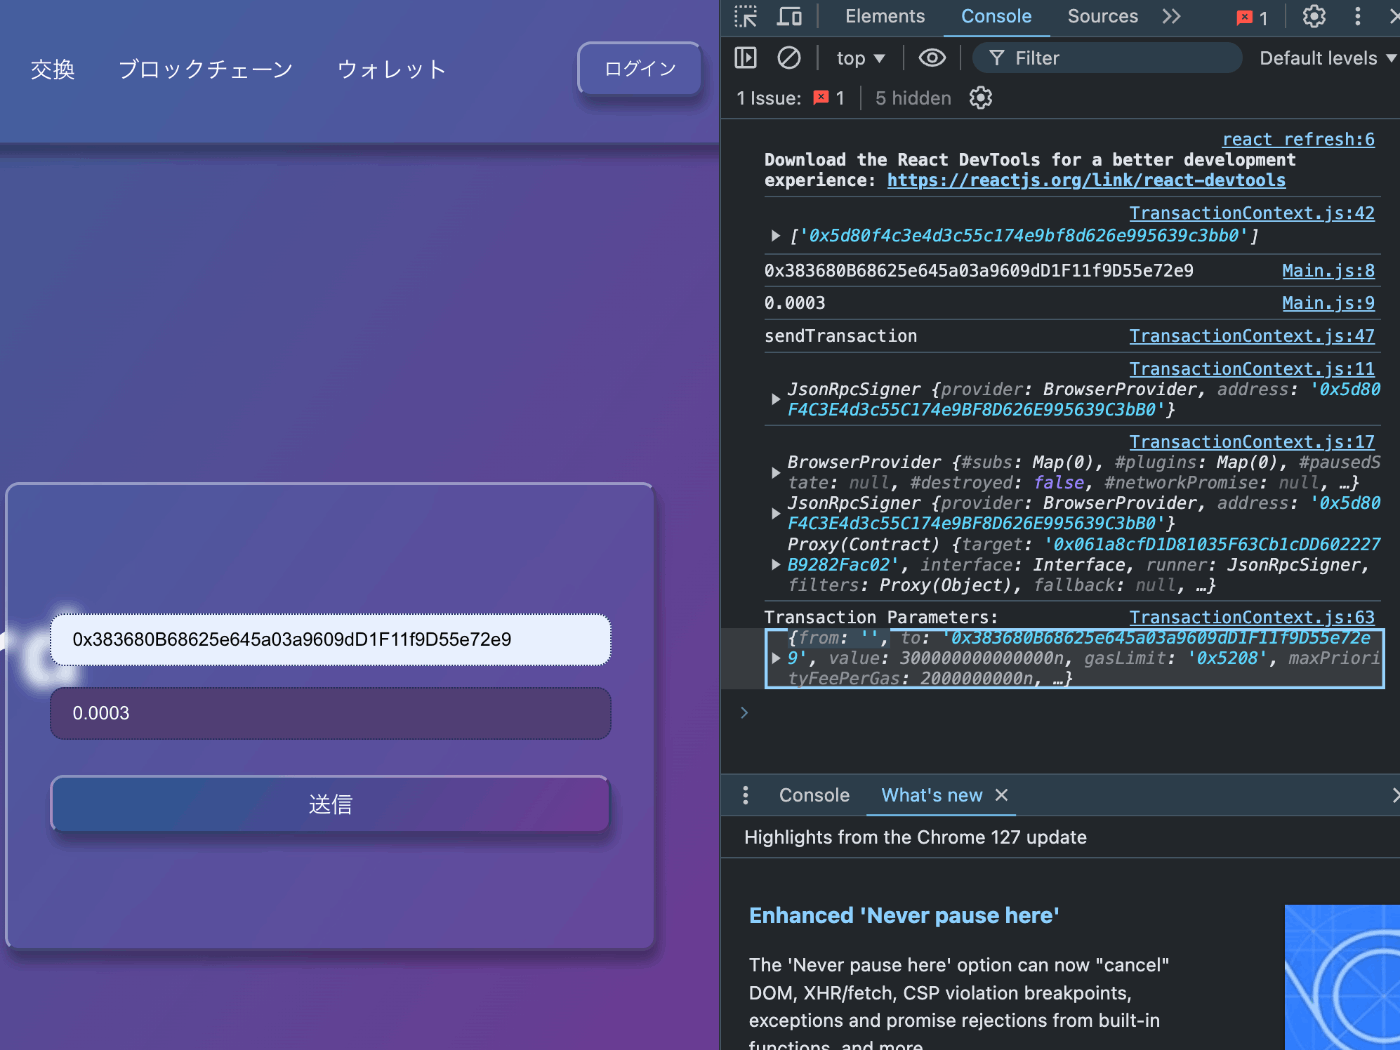This screenshot has width=1400, height=1050.
Task: Switch to the Sources tab
Action: (x=1102, y=16)
